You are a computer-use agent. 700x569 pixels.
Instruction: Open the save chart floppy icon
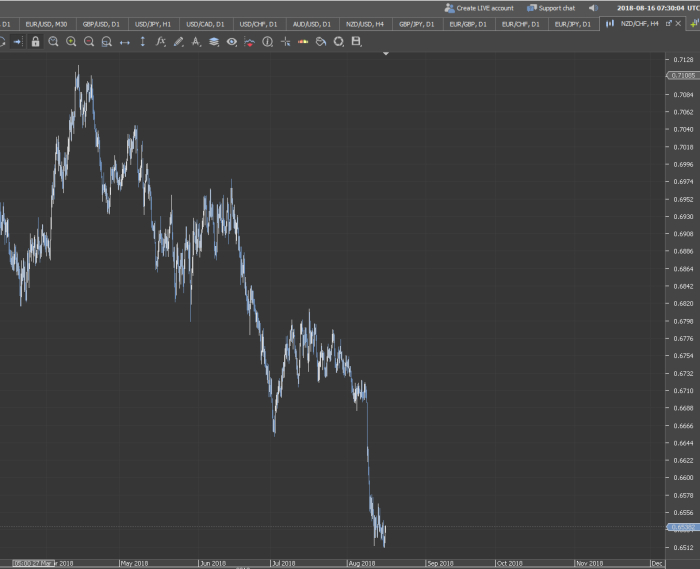click(x=356, y=42)
